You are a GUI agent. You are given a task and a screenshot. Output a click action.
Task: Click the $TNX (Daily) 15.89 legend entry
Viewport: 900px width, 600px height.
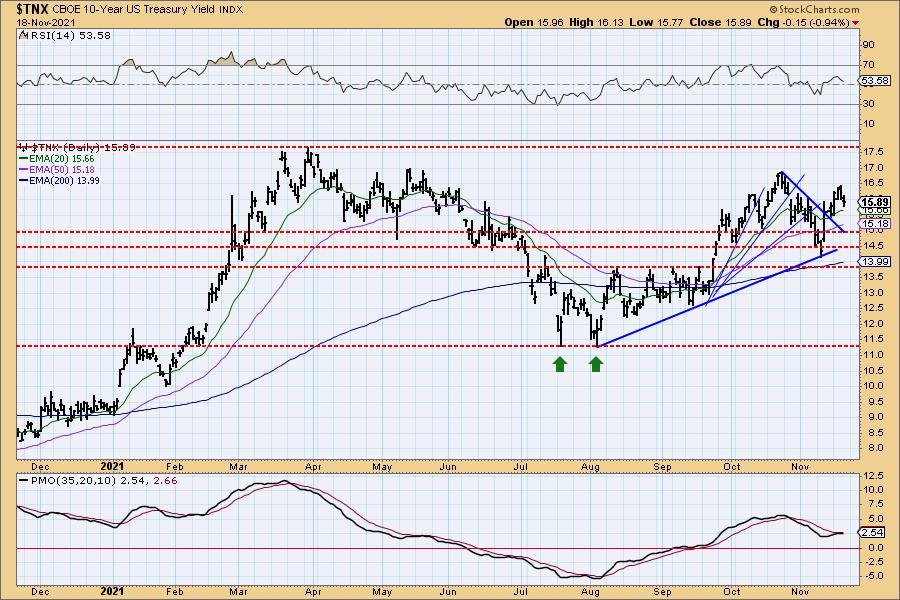77,147
